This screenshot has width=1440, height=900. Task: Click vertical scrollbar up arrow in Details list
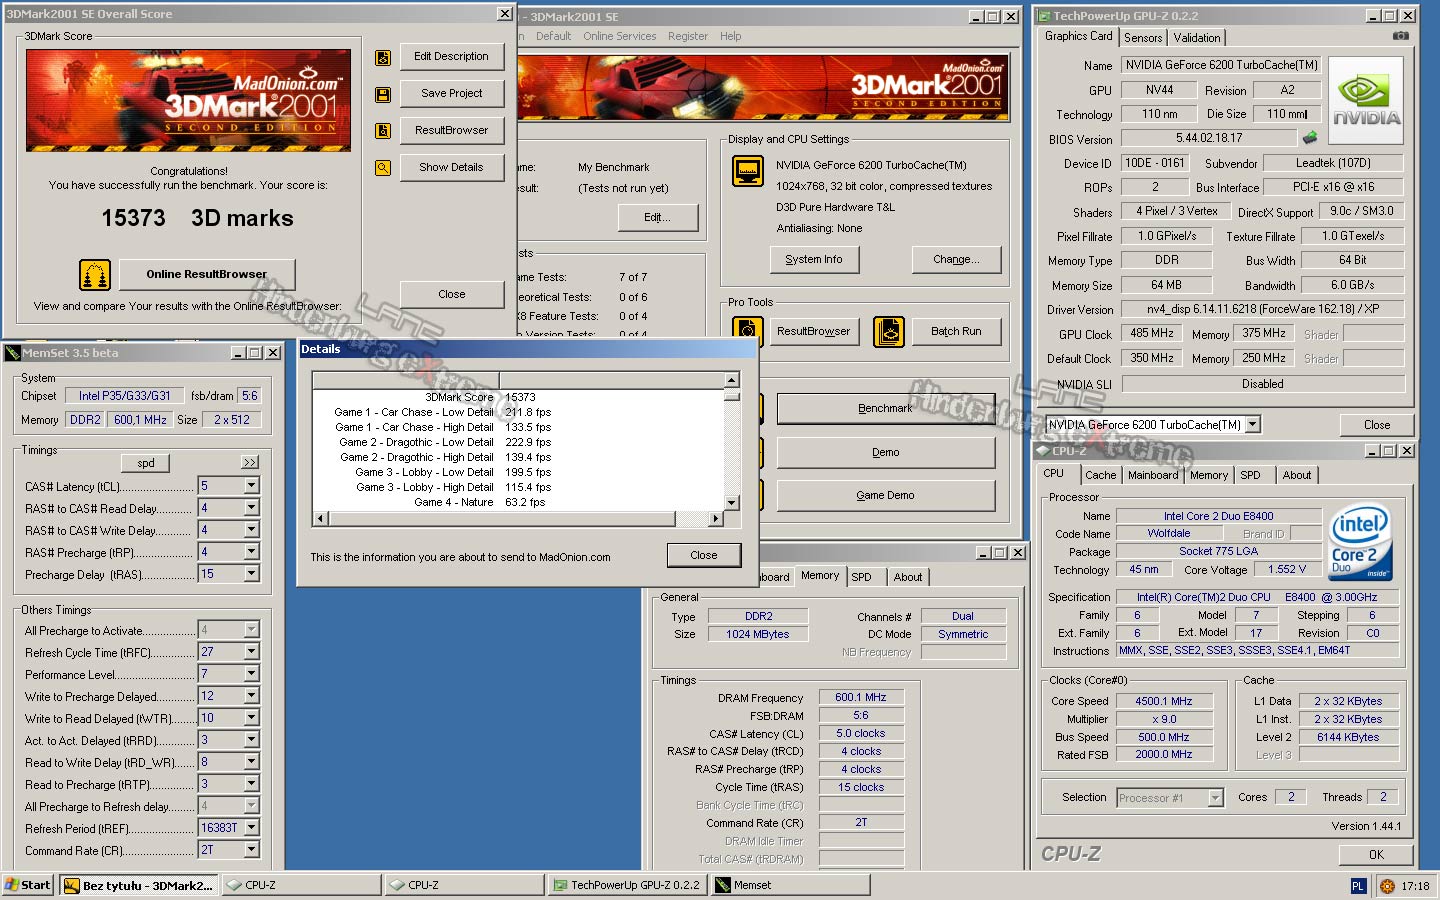click(x=732, y=380)
